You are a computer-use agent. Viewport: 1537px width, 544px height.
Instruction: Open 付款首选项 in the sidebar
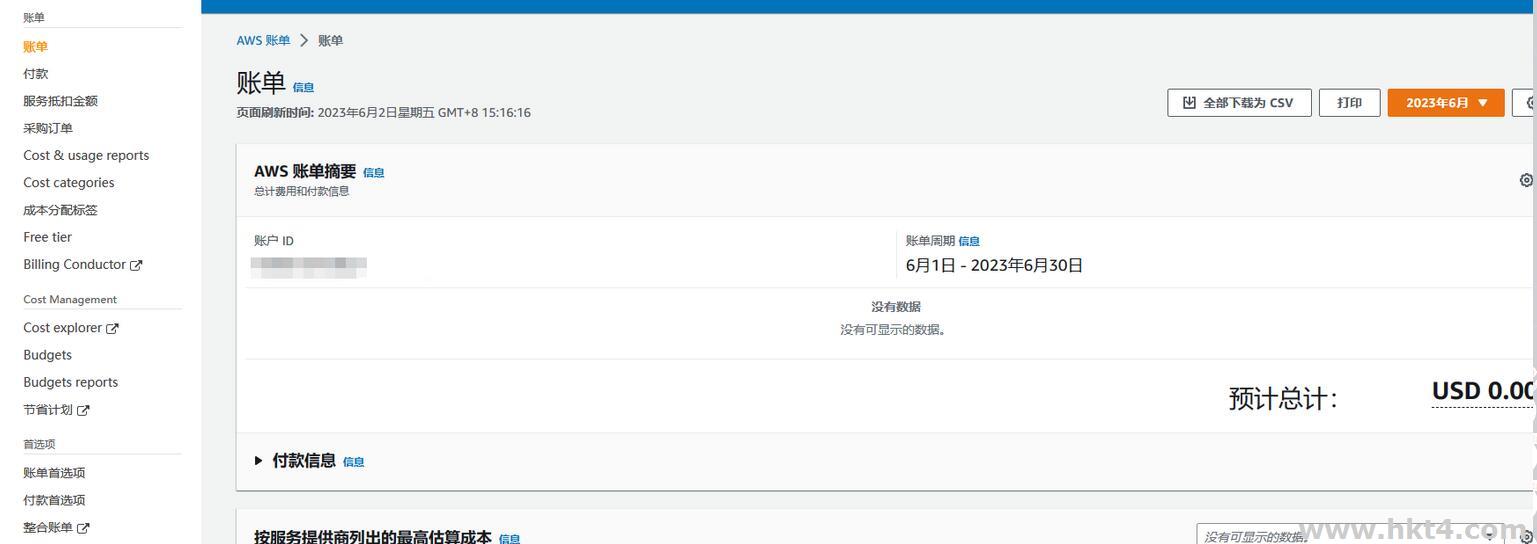click(x=54, y=500)
